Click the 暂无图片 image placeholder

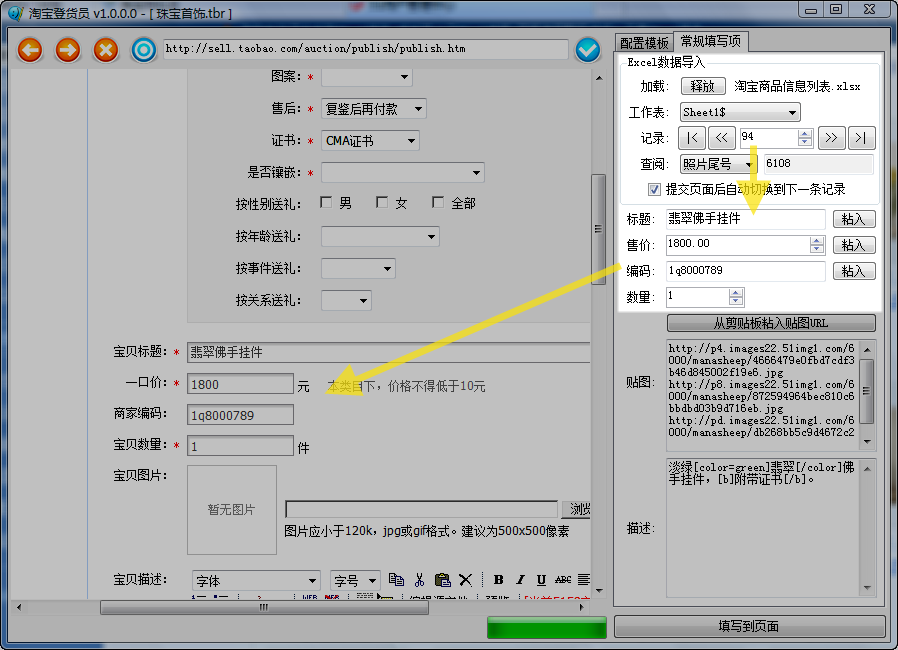[x=232, y=510]
